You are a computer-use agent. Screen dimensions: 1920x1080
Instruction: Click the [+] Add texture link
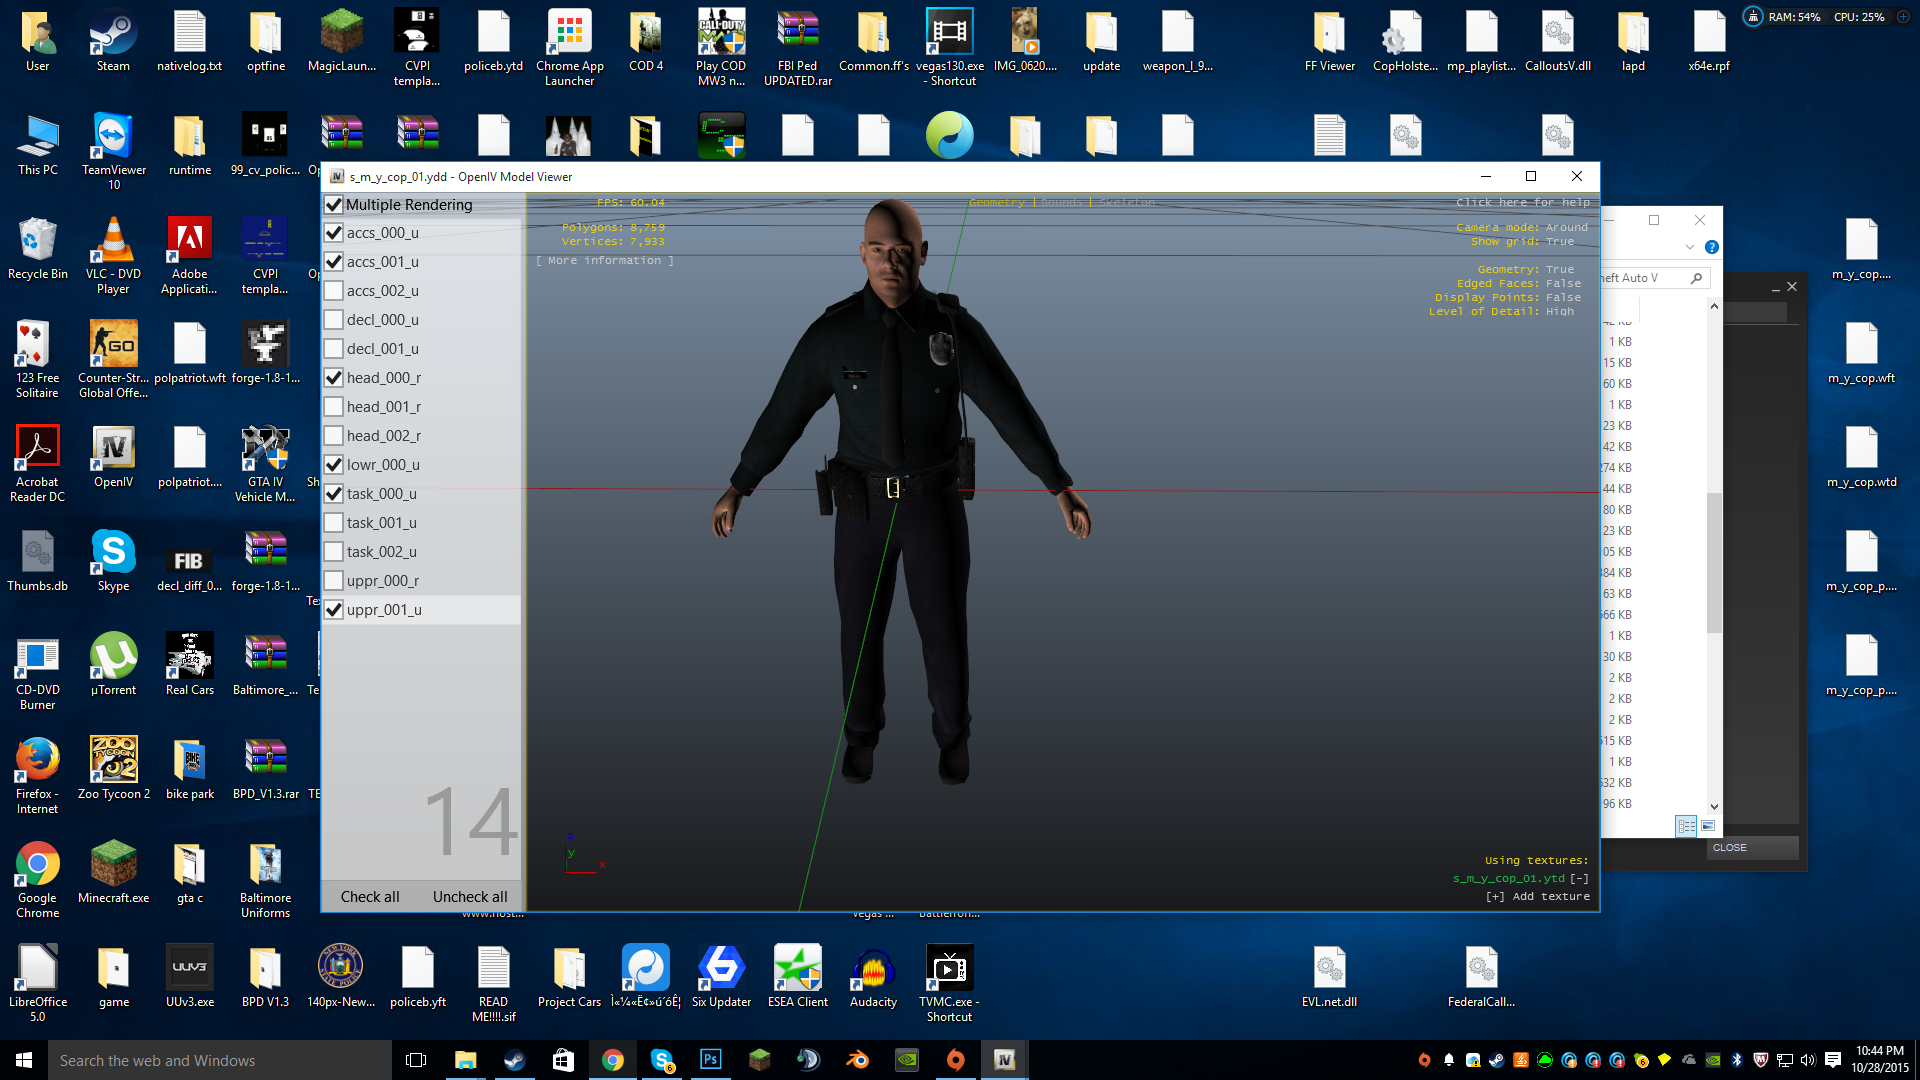tap(1538, 897)
